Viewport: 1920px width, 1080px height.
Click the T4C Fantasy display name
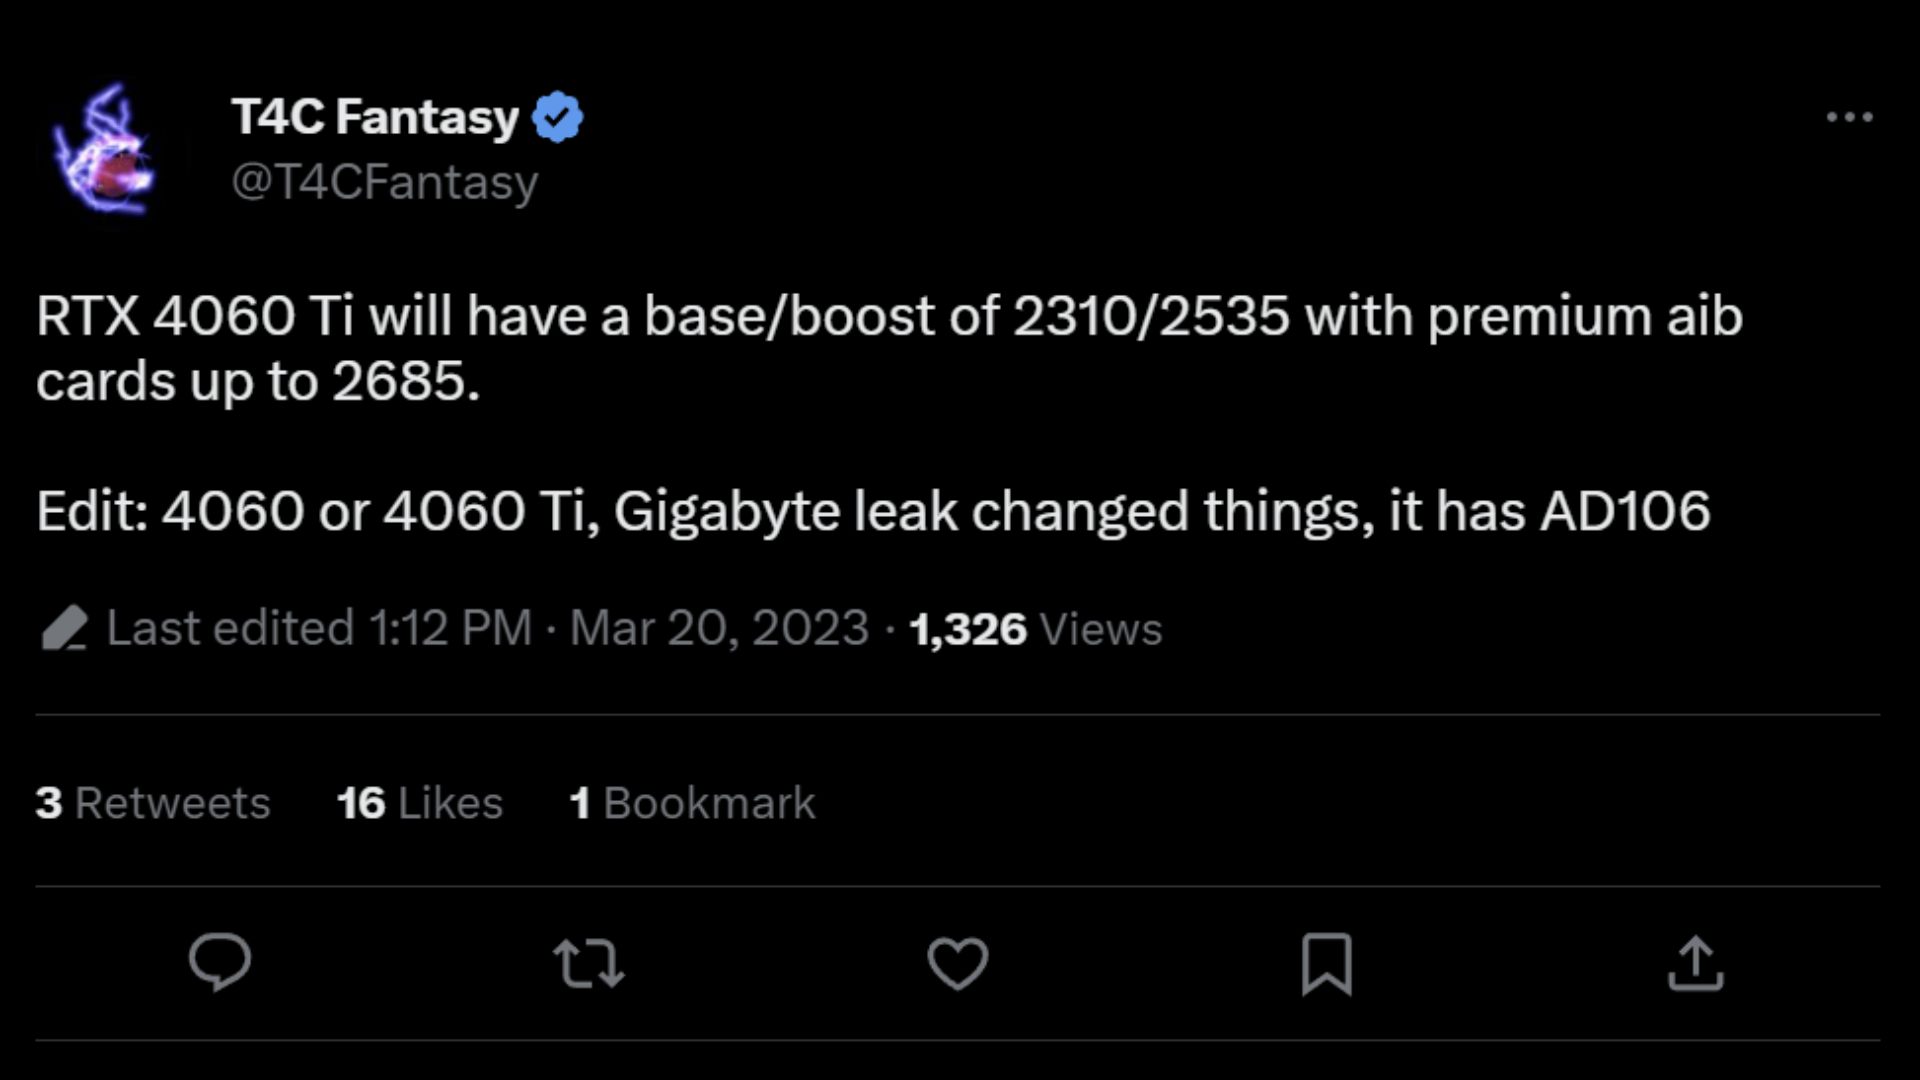(x=370, y=115)
